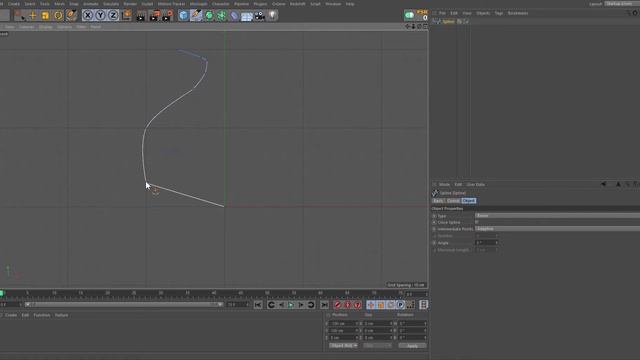640x360 pixels.
Task: Go to the end of animation
Action: (324, 305)
